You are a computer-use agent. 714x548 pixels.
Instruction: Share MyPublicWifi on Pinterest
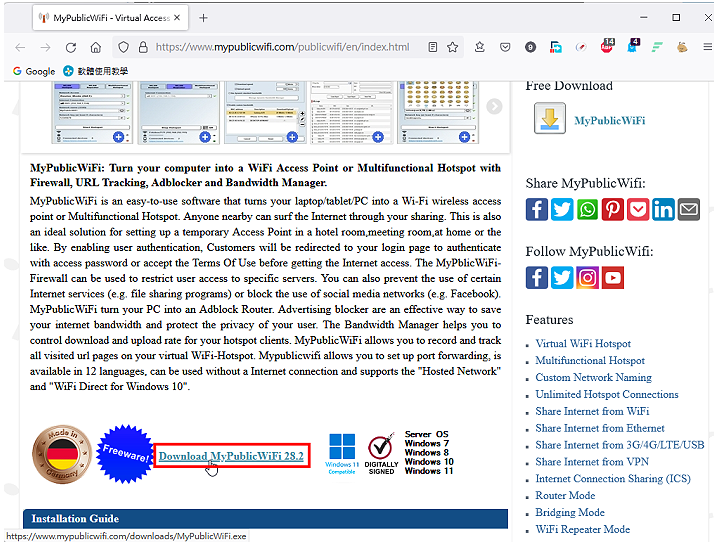coord(612,210)
